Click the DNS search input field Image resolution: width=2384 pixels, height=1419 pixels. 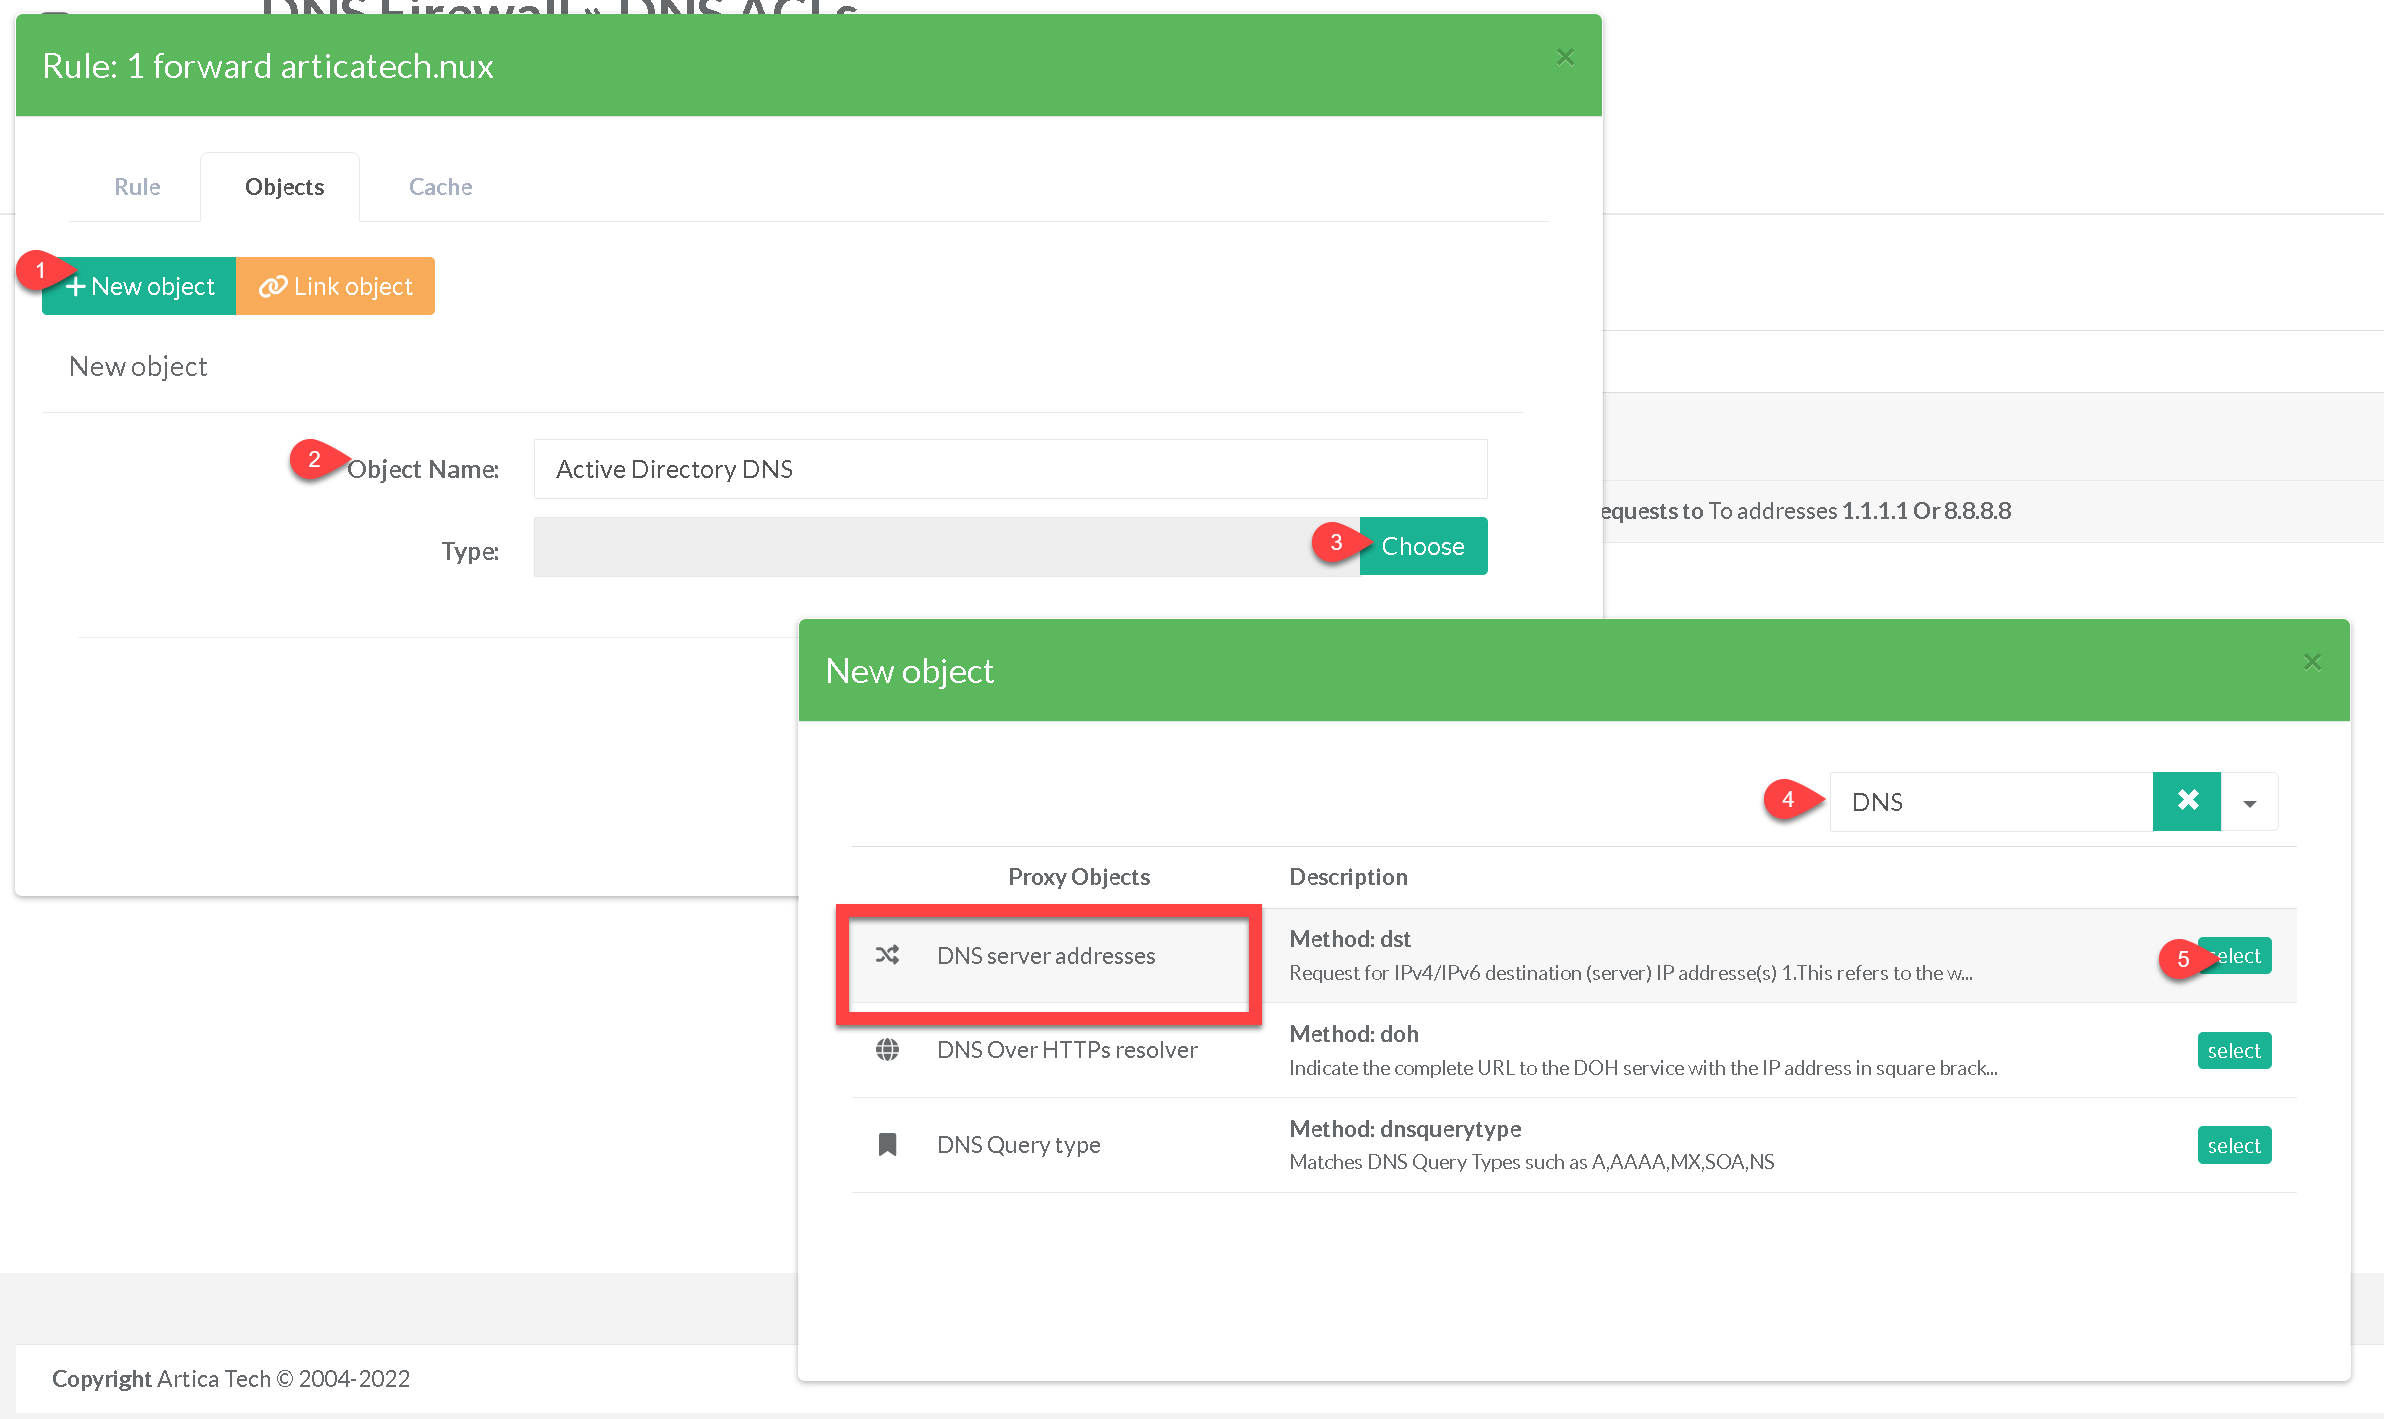1990,802
